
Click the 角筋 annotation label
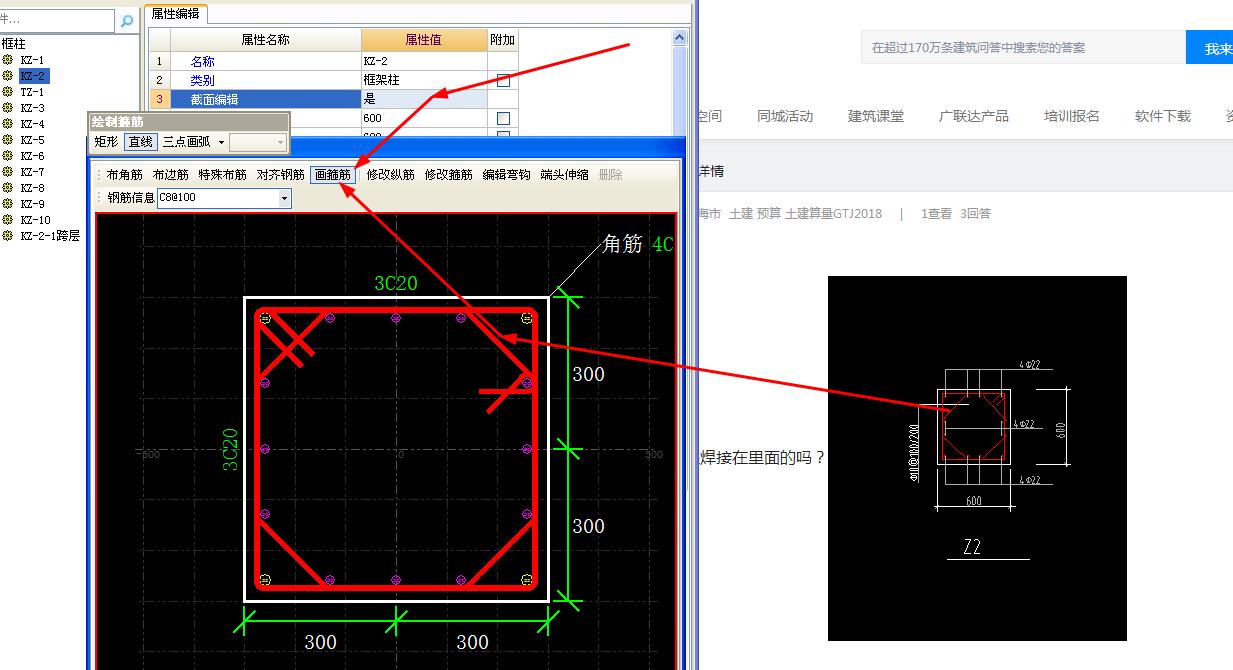622,243
